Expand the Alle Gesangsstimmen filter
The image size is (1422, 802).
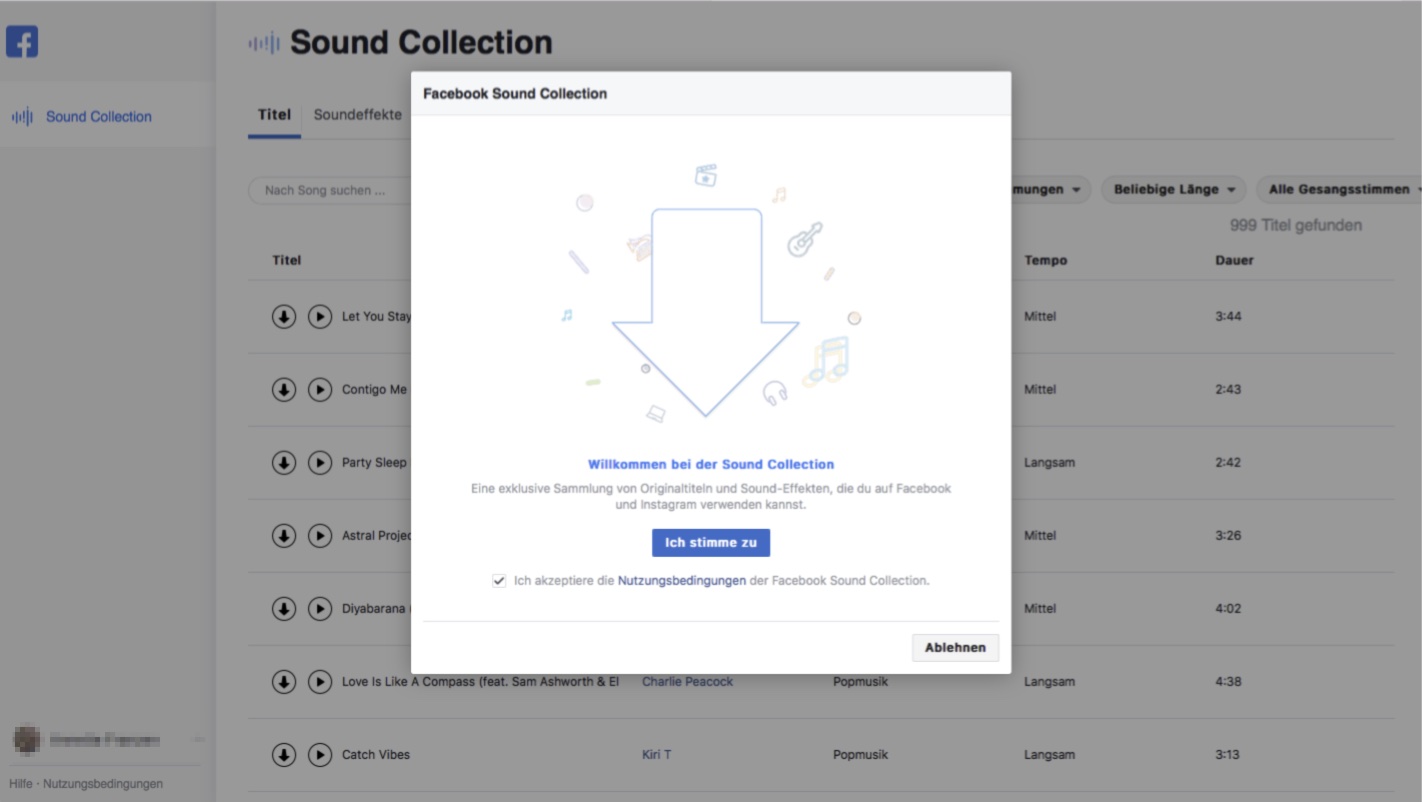coord(1340,189)
